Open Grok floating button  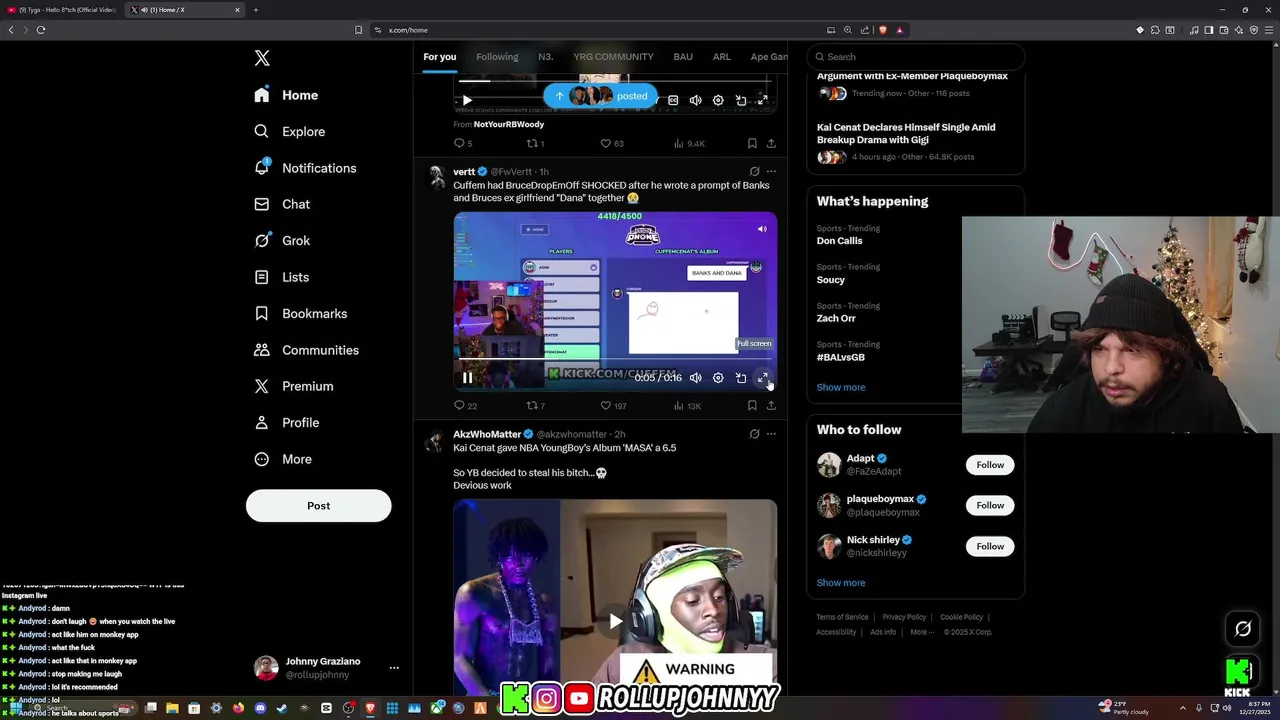click(1243, 628)
